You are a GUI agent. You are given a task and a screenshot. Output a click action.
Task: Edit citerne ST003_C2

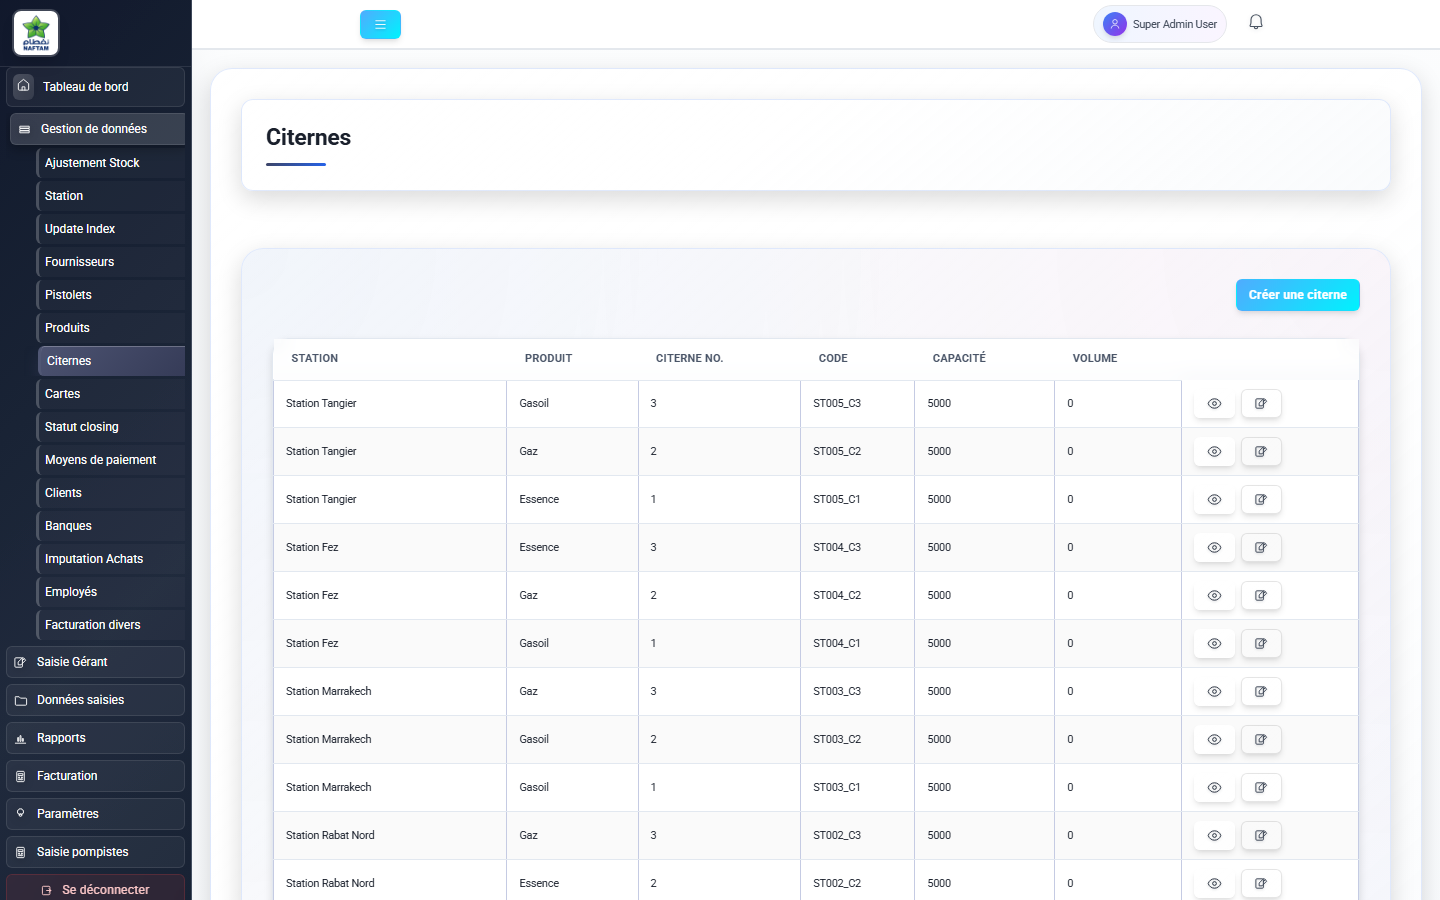1261,740
